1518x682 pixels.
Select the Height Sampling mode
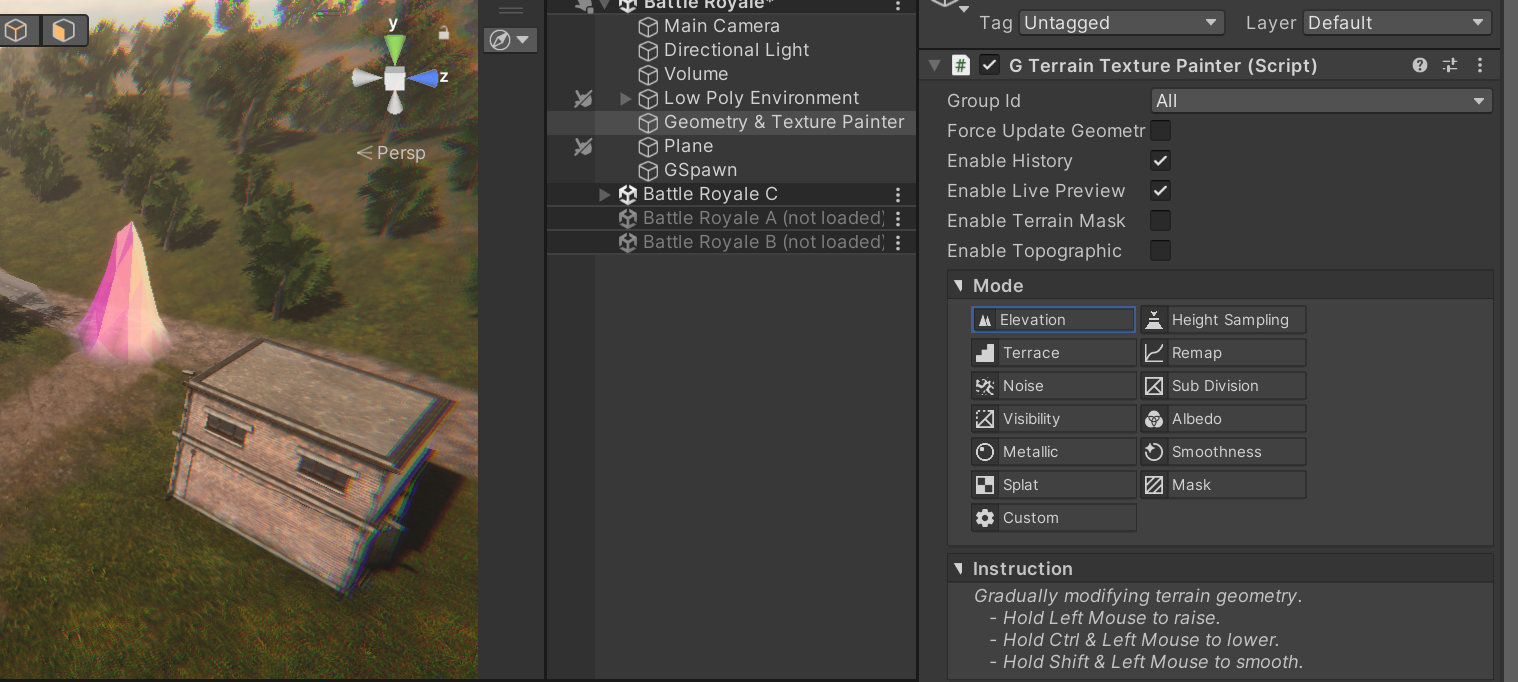point(1223,320)
